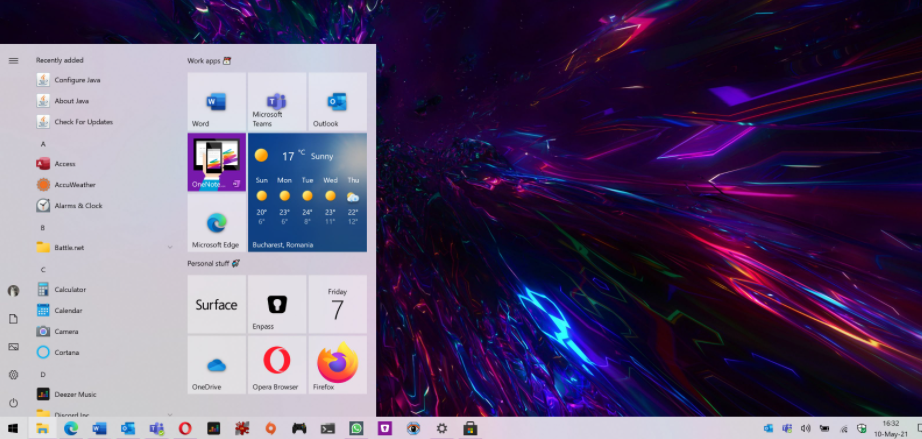The width and height of the screenshot is (922, 439).
Task: Launch Deezer Music from the app list
Action: pos(105,394)
